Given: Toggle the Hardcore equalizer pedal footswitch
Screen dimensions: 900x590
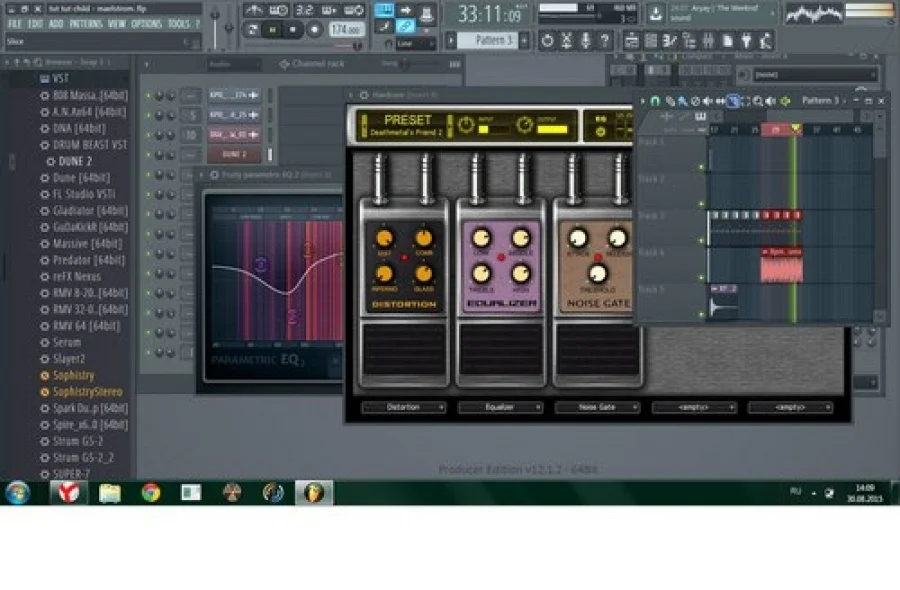Looking at the screenshot, I should tap(501, 350).
